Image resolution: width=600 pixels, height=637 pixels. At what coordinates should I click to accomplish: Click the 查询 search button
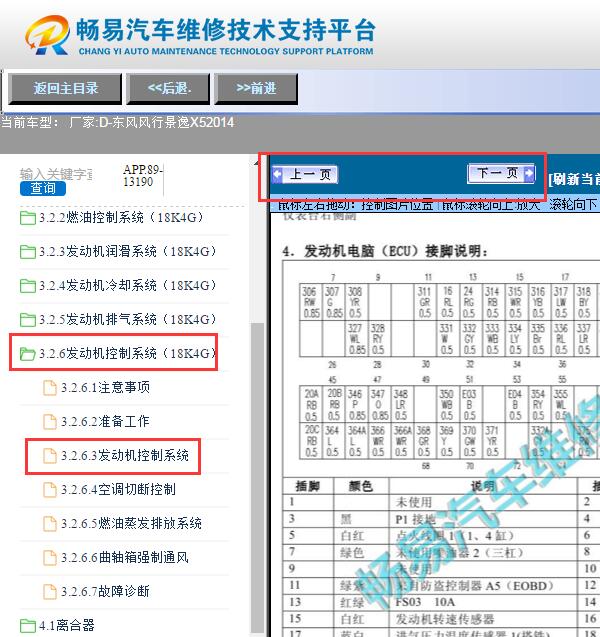coord(43,188)
